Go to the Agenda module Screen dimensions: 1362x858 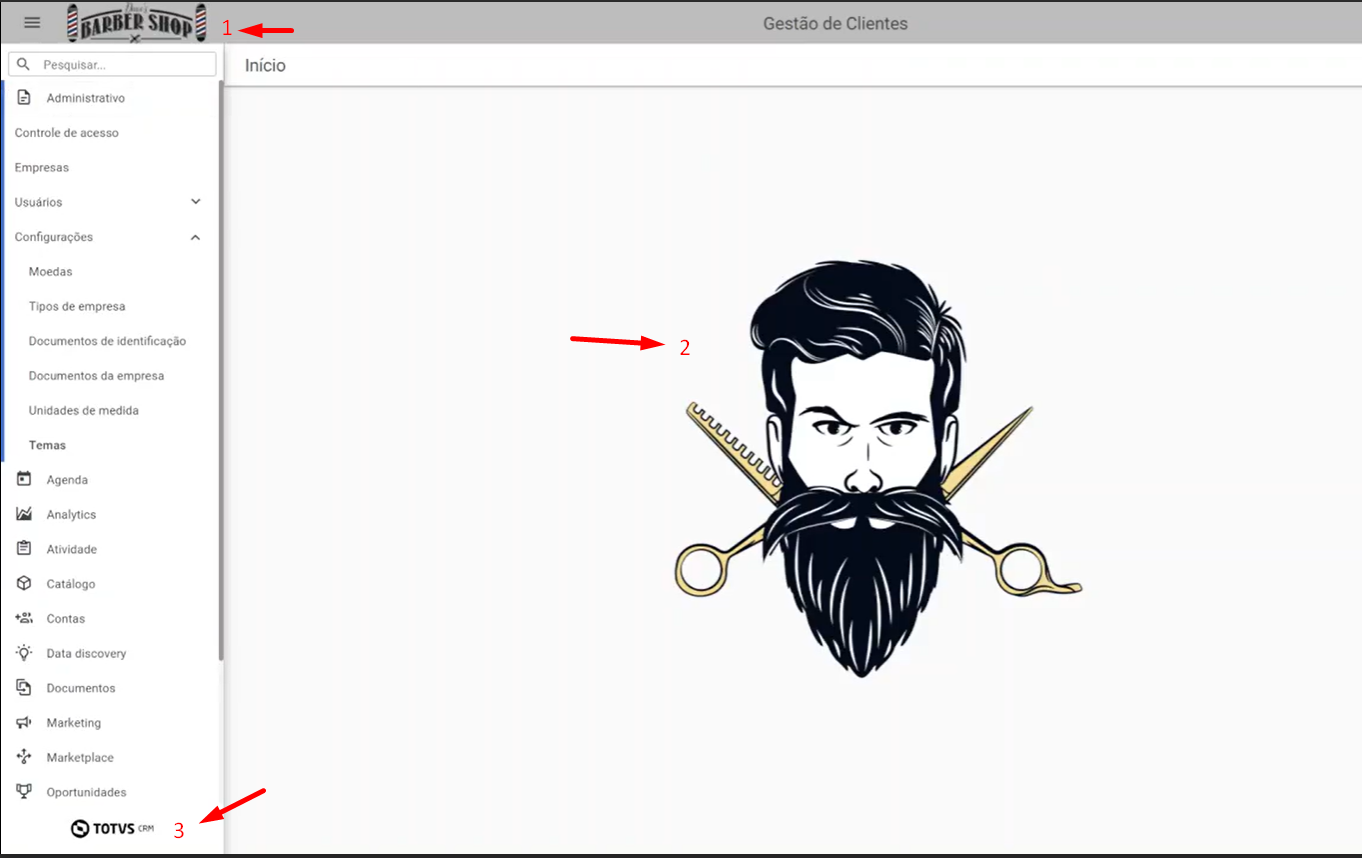click(67, 480)
